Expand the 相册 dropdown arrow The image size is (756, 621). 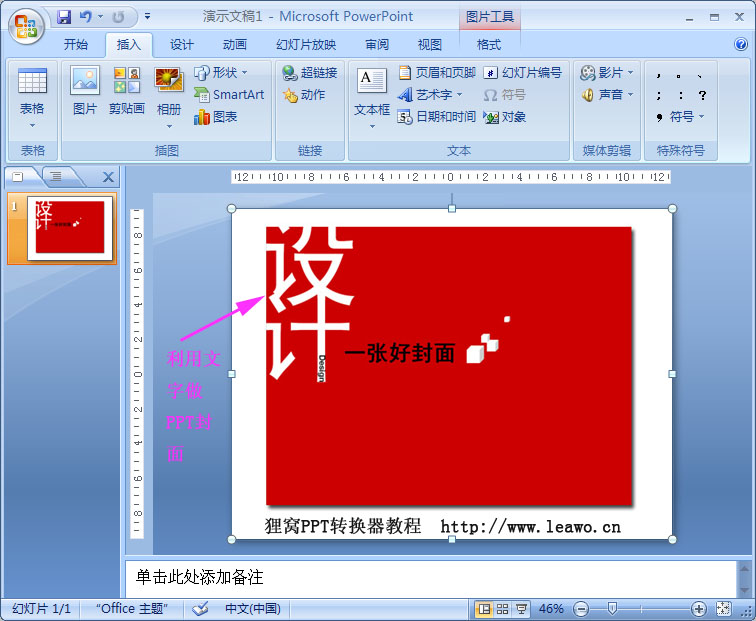[x=169, y=127]
